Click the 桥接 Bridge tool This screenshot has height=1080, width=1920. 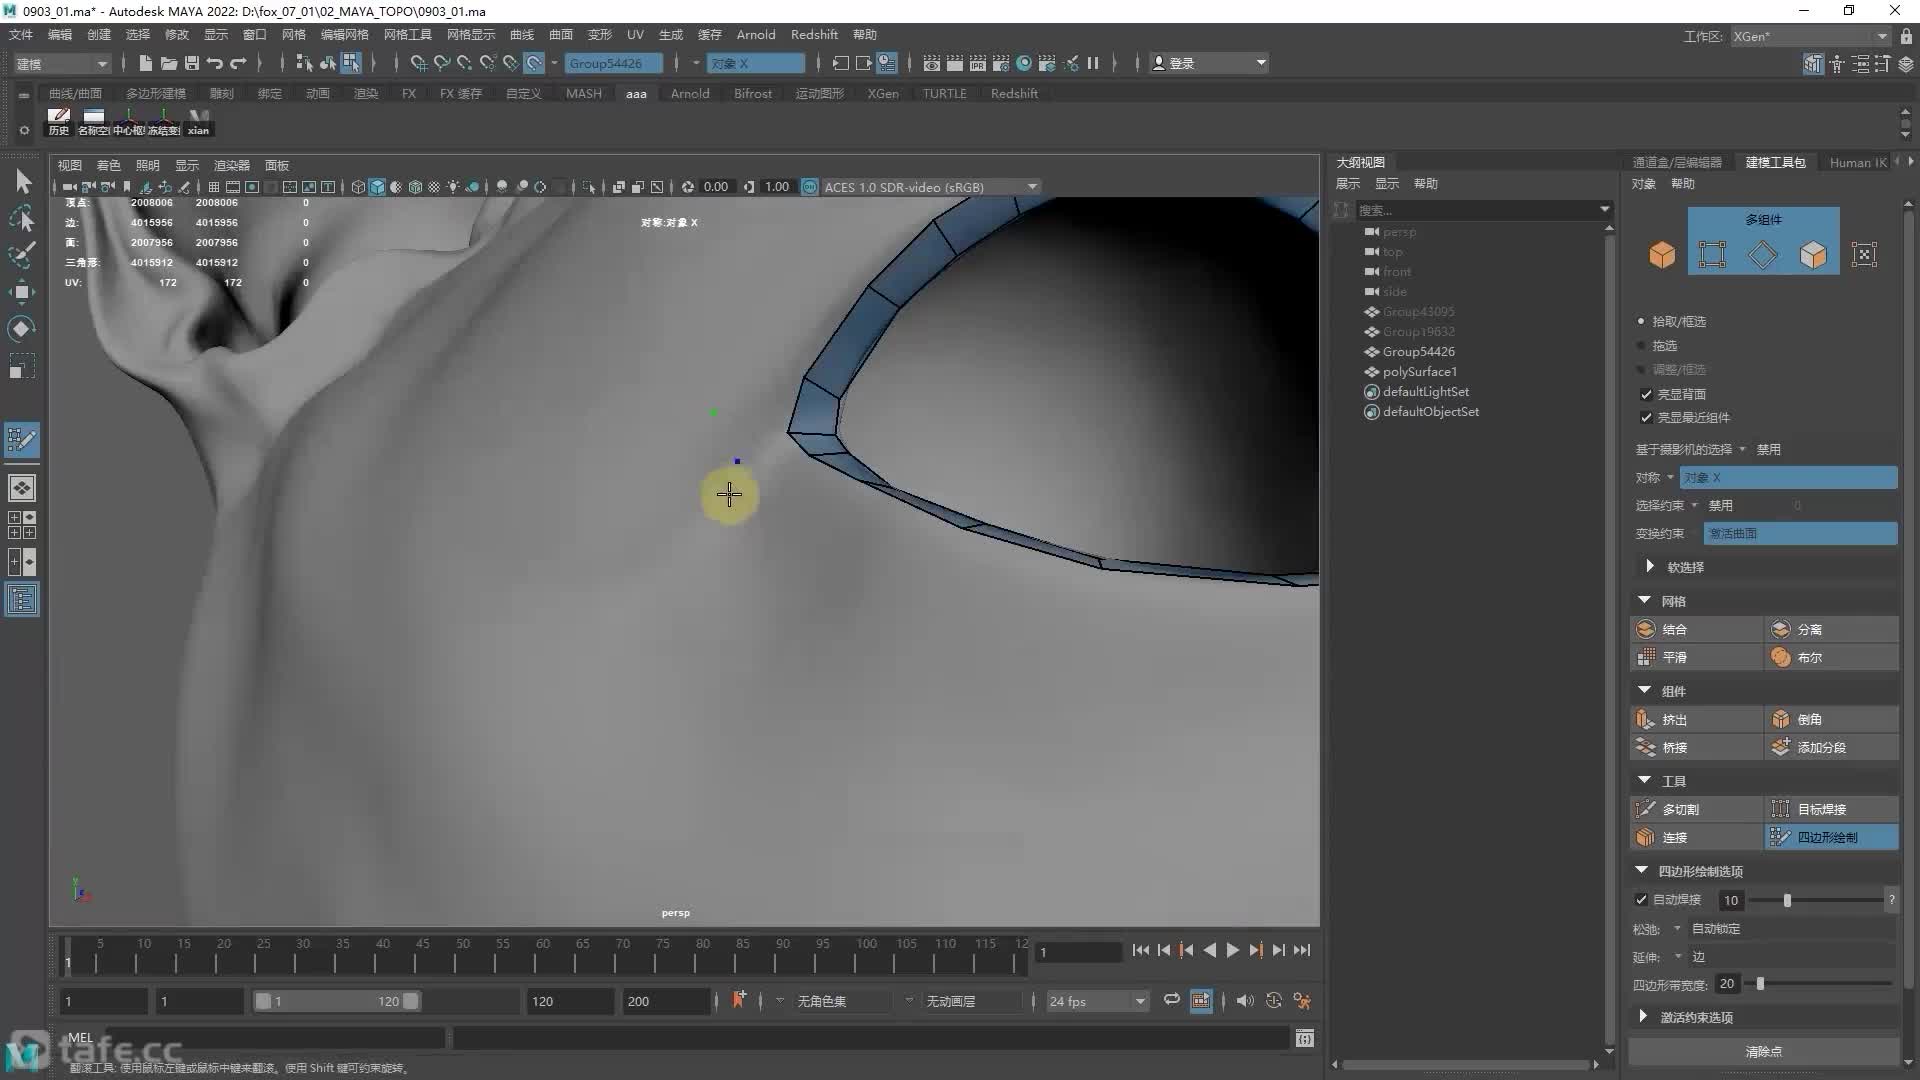[1696, 747]
